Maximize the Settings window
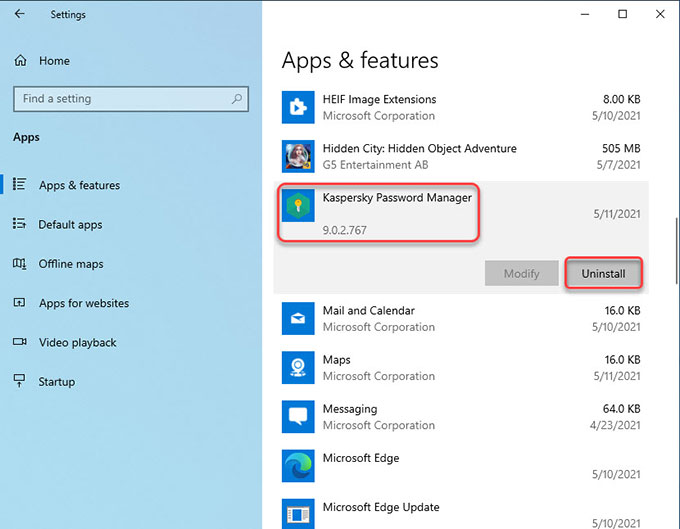This screenshot has width=680, height=529. pos(622,14)
